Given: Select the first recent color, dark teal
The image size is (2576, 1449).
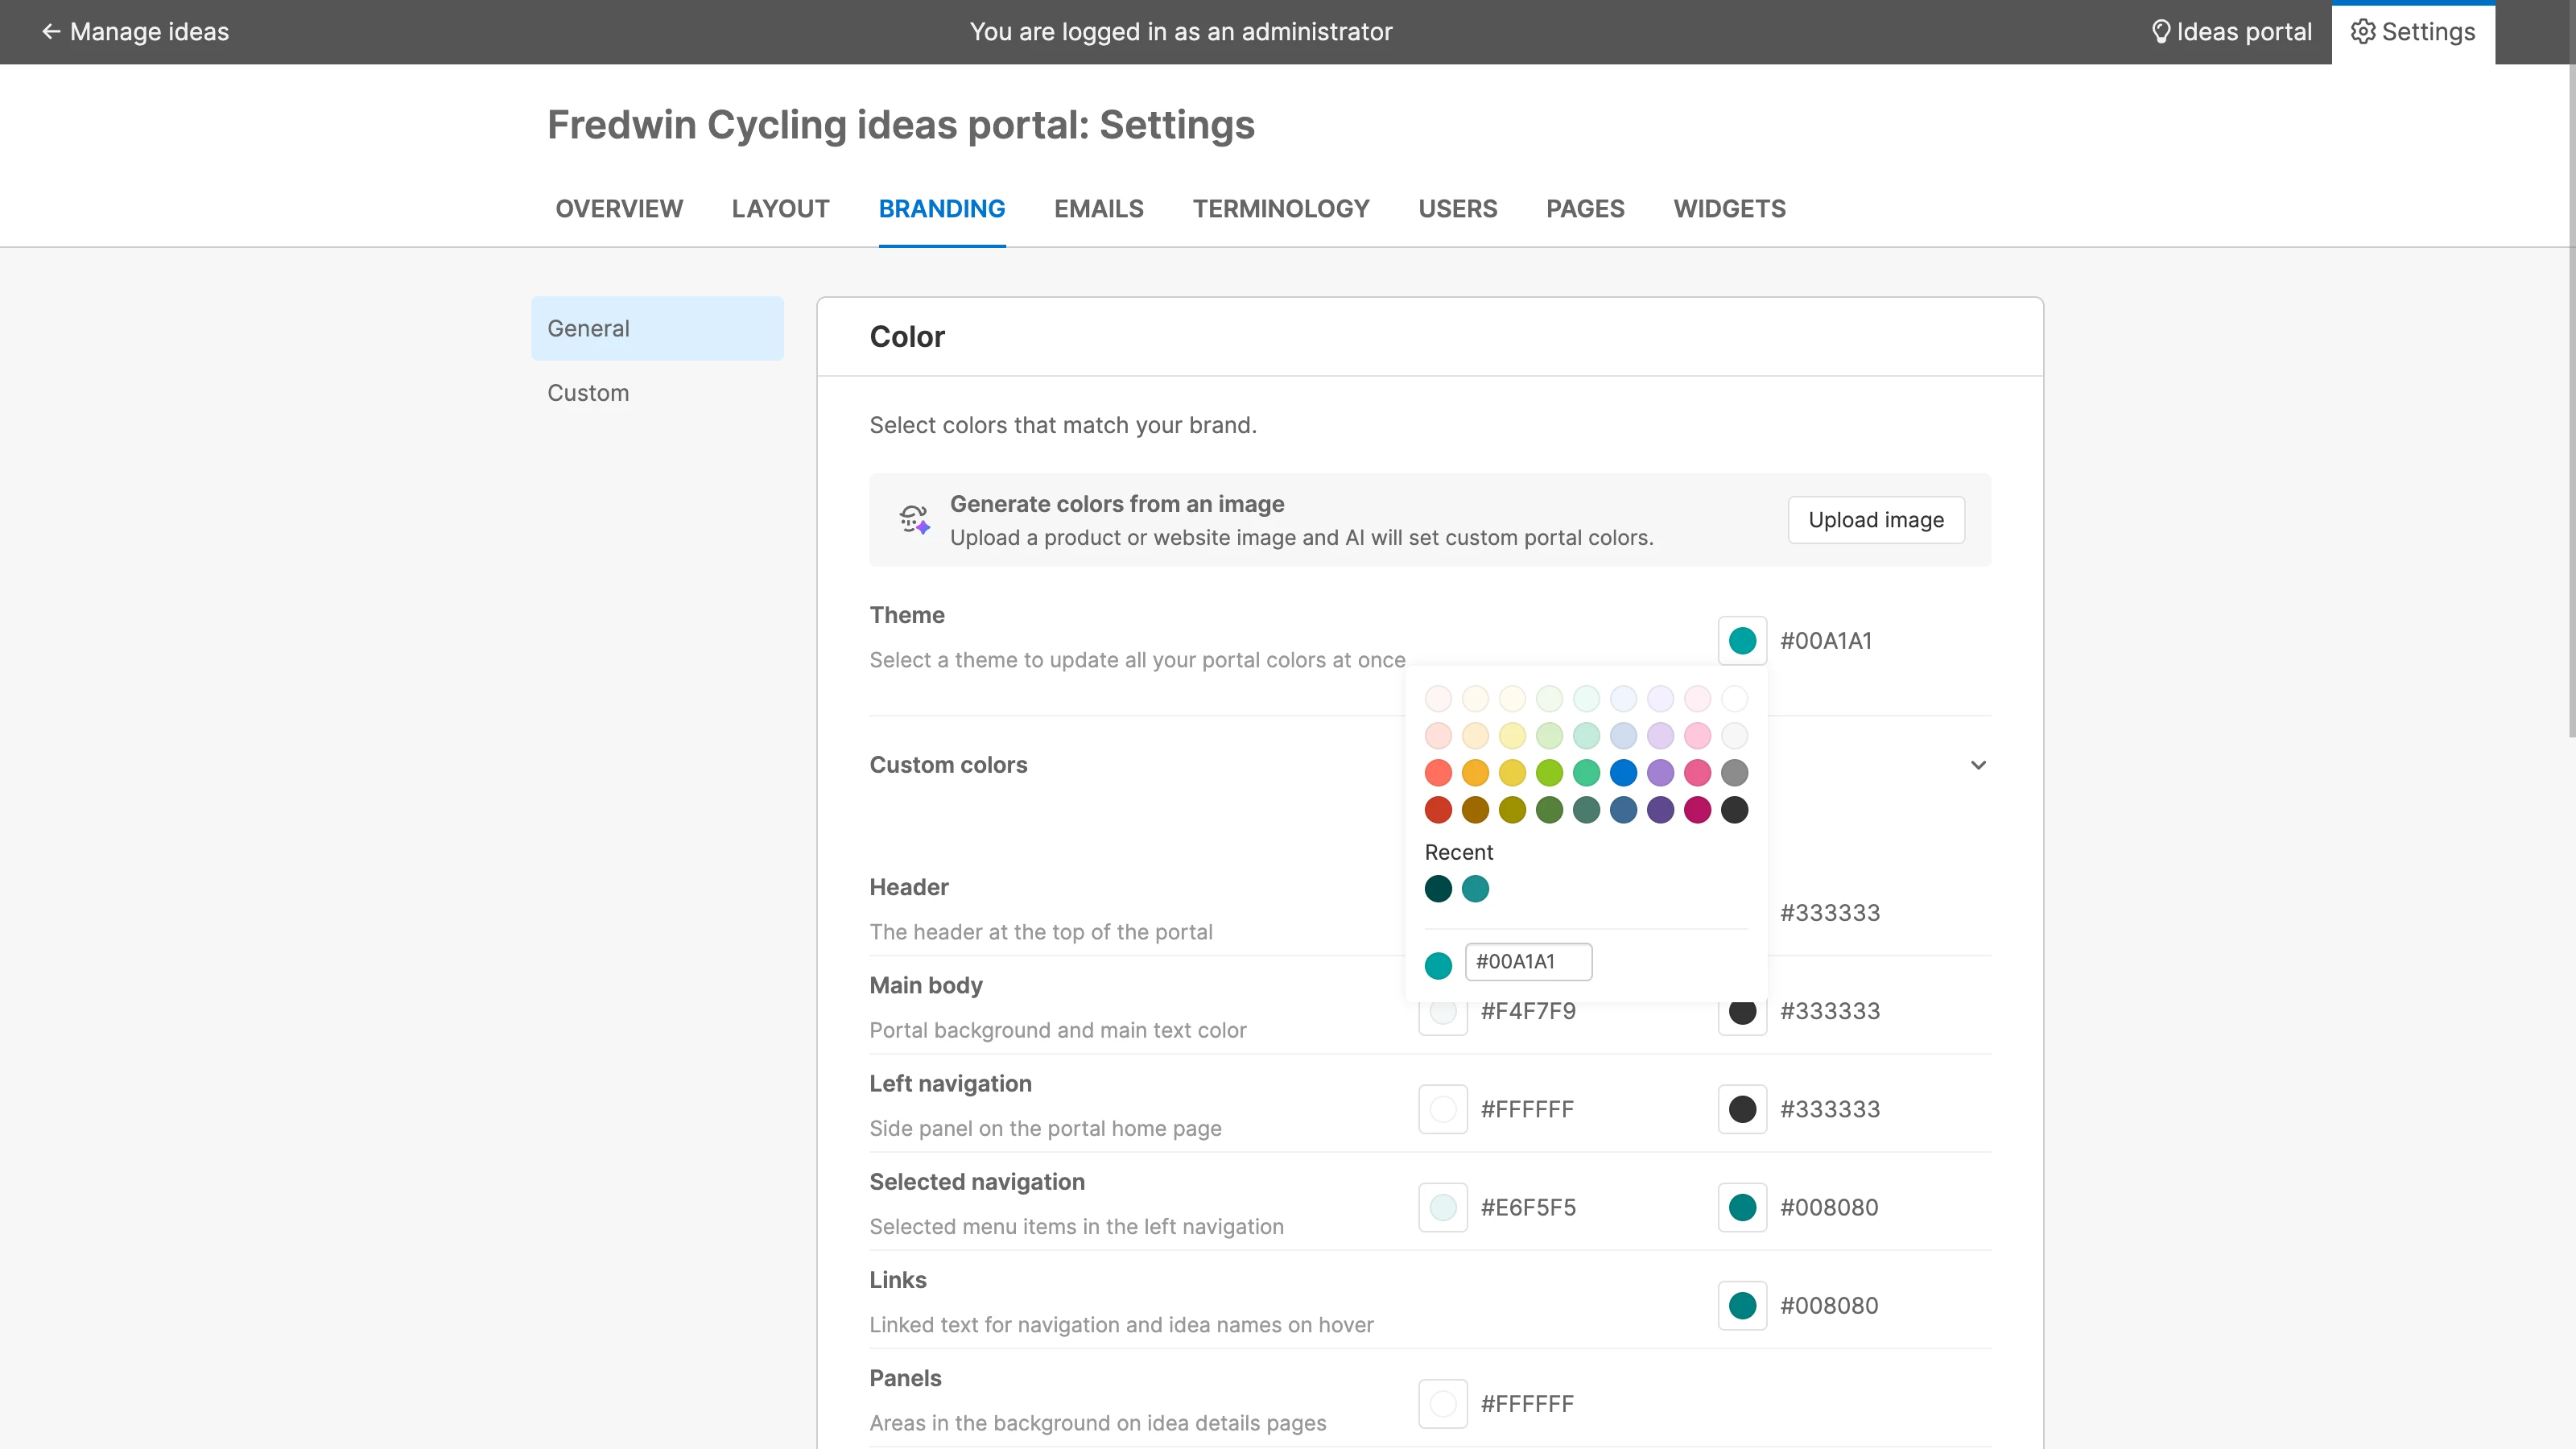Looking at the screenshot, I should [x=1438, y=889].
